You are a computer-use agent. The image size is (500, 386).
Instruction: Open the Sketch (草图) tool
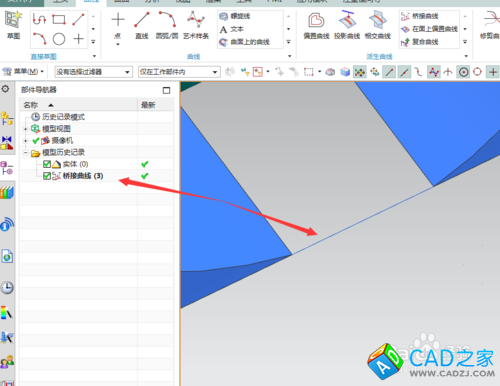tap(13, 25)
